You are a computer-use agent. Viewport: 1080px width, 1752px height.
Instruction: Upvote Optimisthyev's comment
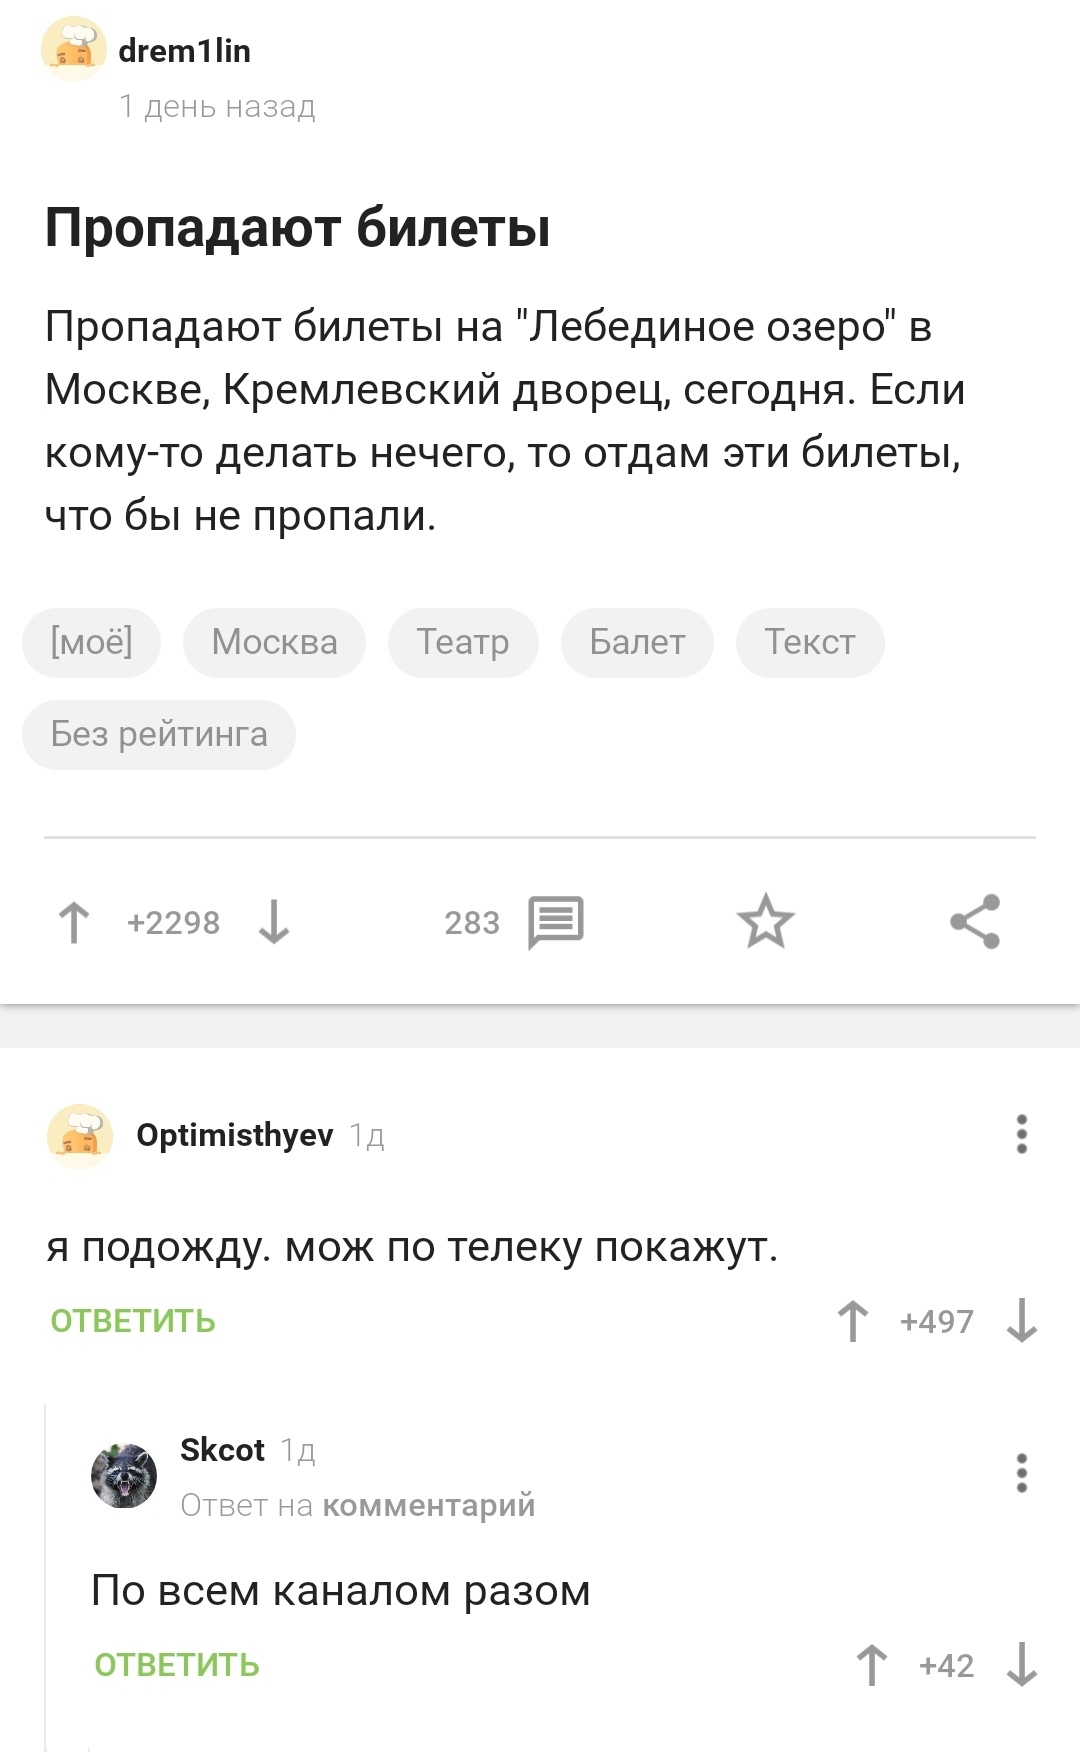point(853,1321)
